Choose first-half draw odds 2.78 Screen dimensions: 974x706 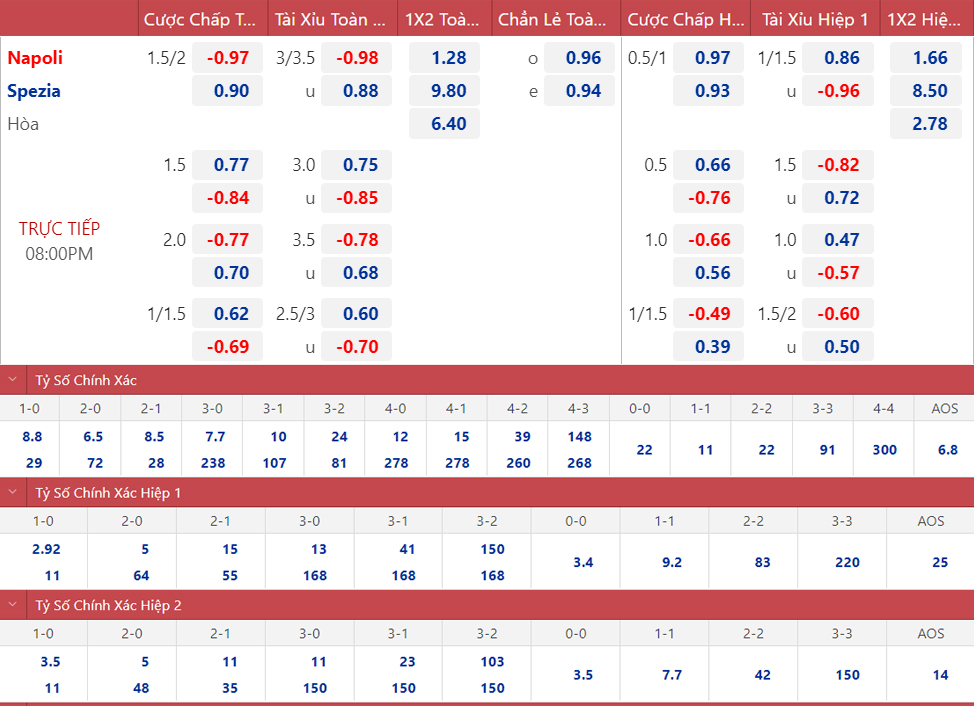point(930,124)
